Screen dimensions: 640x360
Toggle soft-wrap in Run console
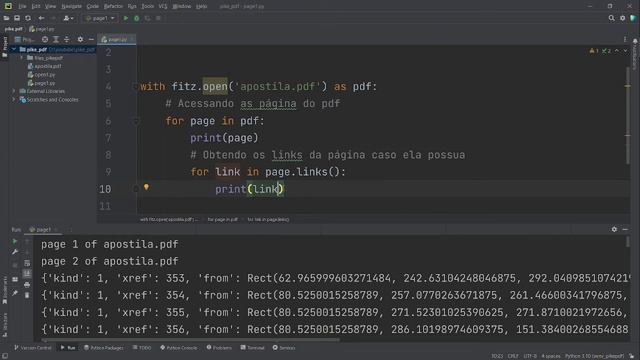tap(27, 263)
